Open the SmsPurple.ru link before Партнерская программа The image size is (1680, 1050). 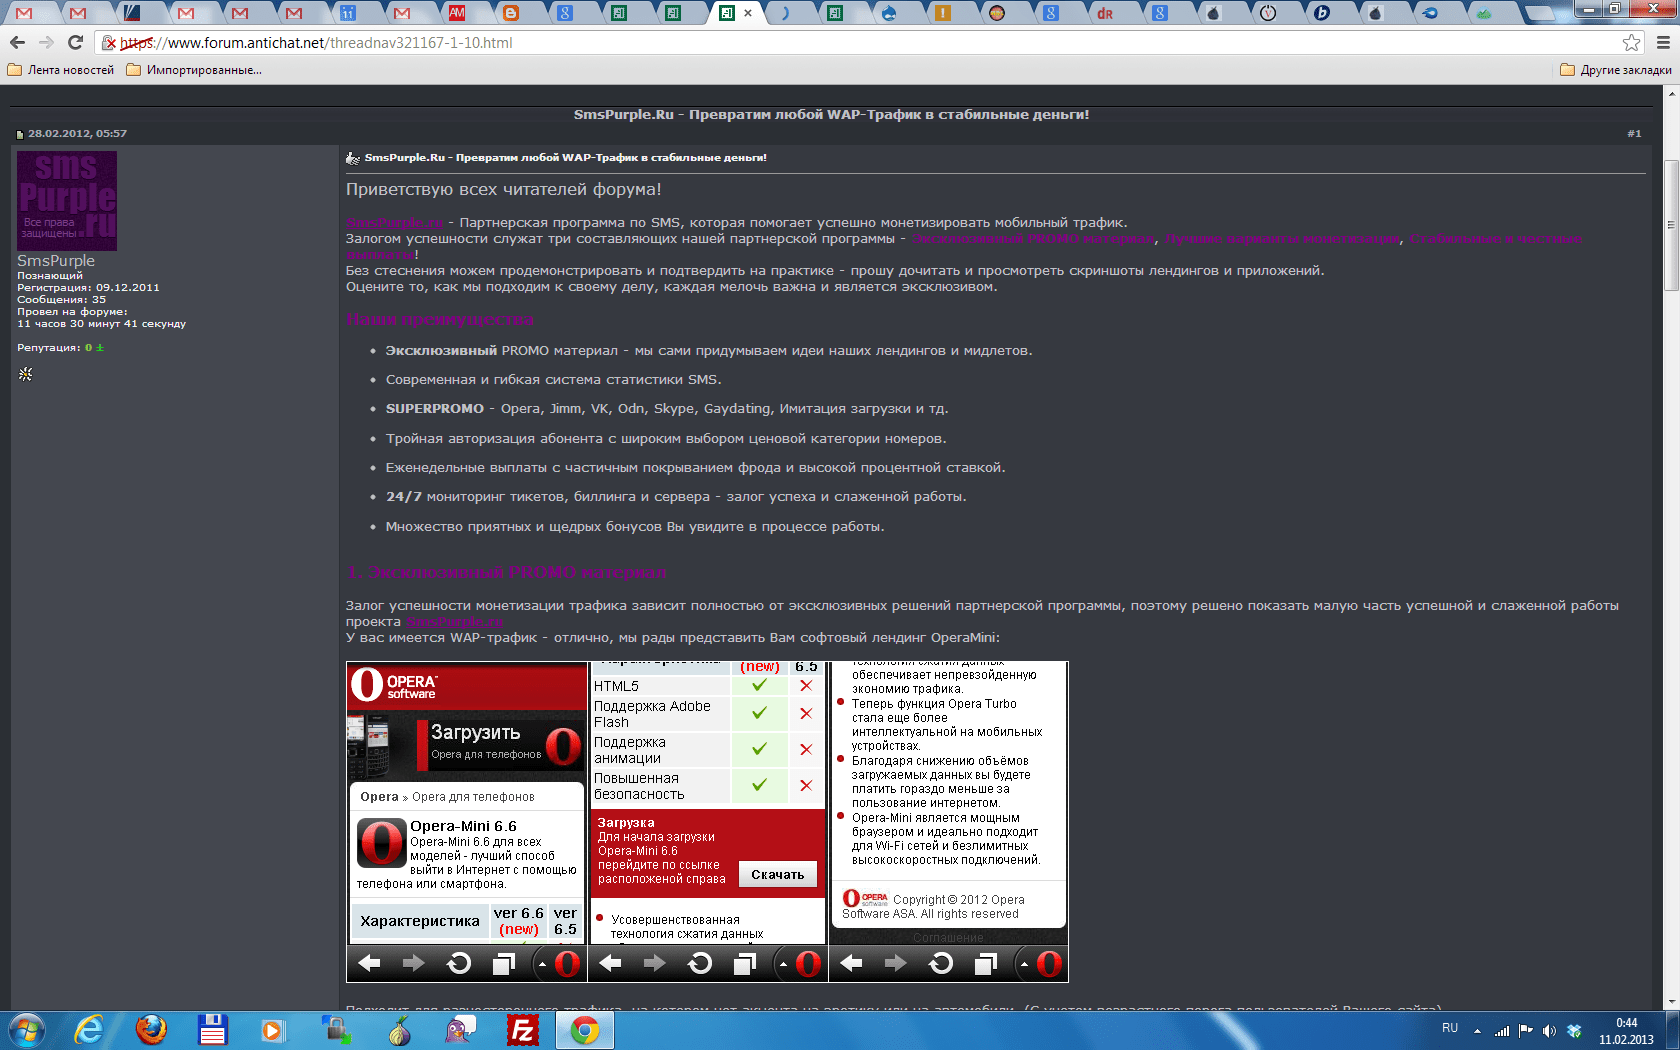[x=395, y=223]
